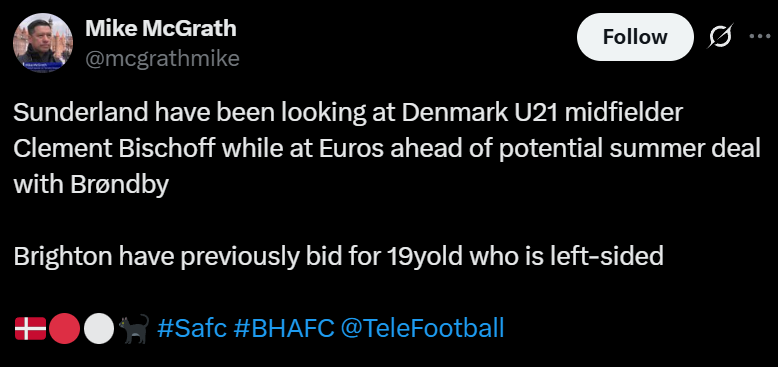Viewport: 778px width, 367px height.
Task: Follow Mike McGrath with the Follow button
Action: pos(635,37)
